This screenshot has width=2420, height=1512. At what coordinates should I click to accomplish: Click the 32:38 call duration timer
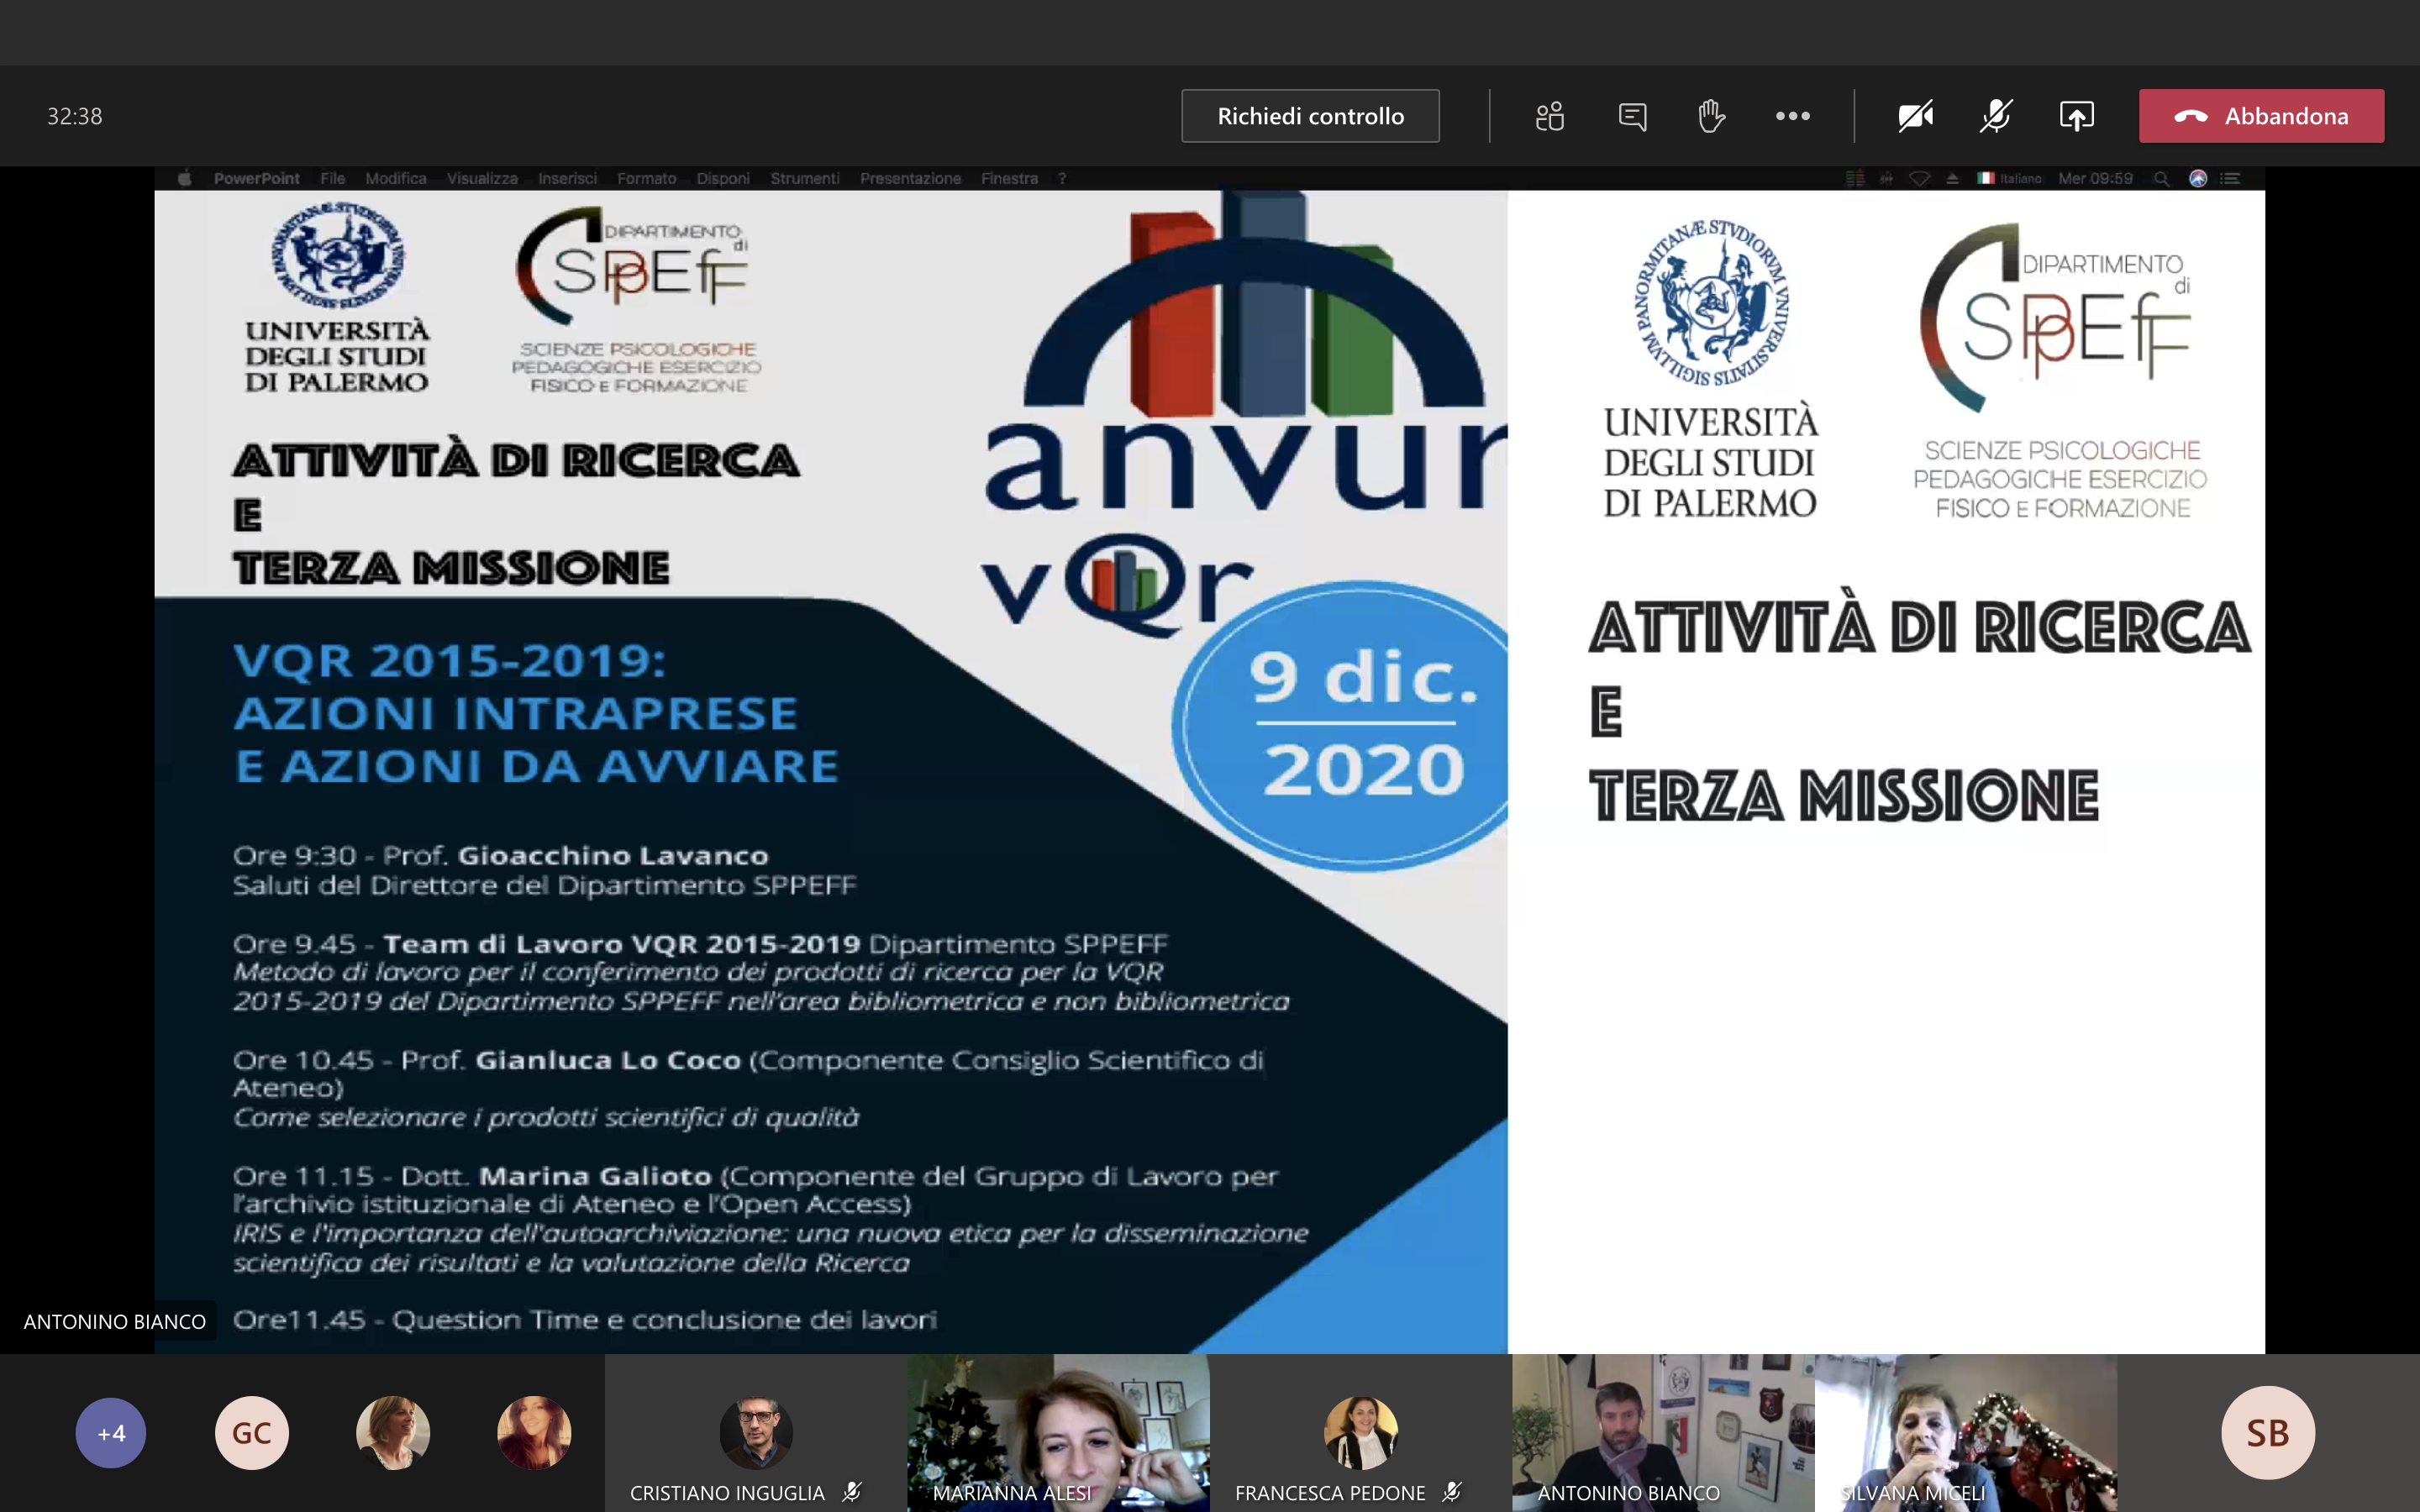pos(74,116)
